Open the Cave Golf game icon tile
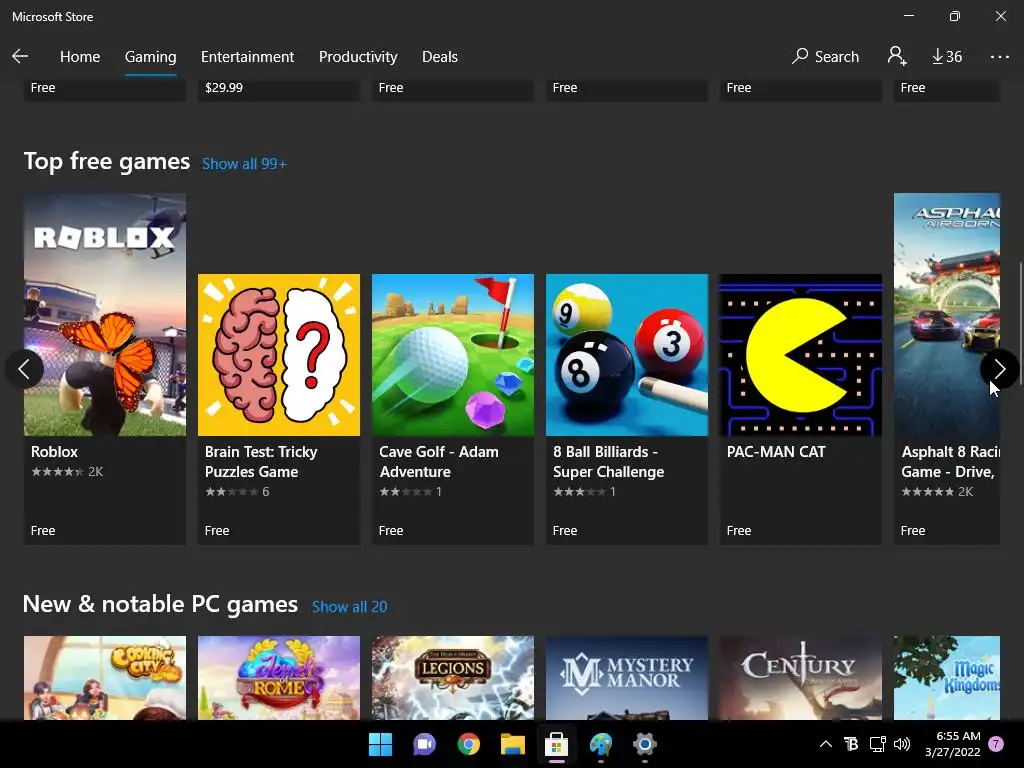Image resolution: width=1024 pixels, height=768 pixels. point(453,355)
